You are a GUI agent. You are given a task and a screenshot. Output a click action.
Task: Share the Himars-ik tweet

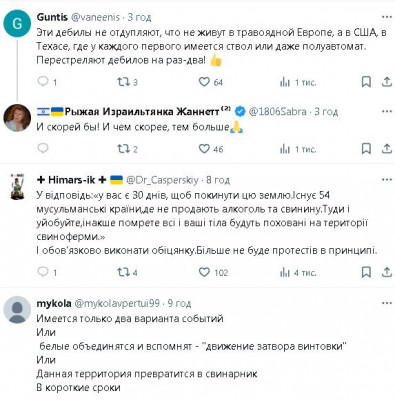point(387,272)
